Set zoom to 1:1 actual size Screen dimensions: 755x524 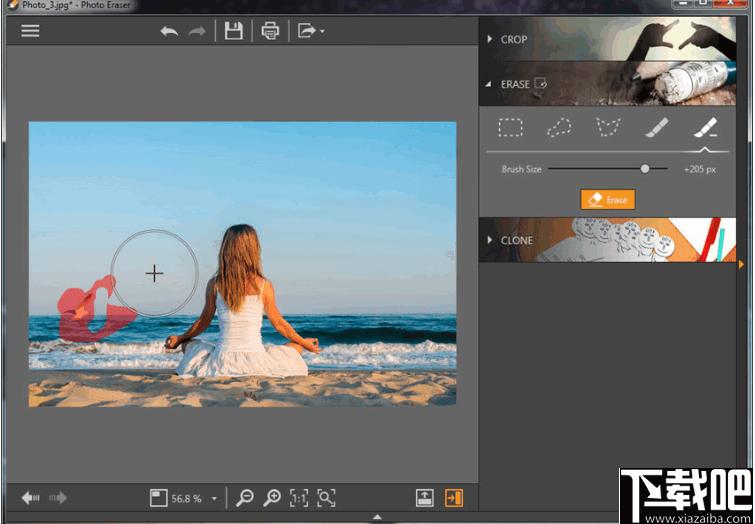tap(299, 498)
